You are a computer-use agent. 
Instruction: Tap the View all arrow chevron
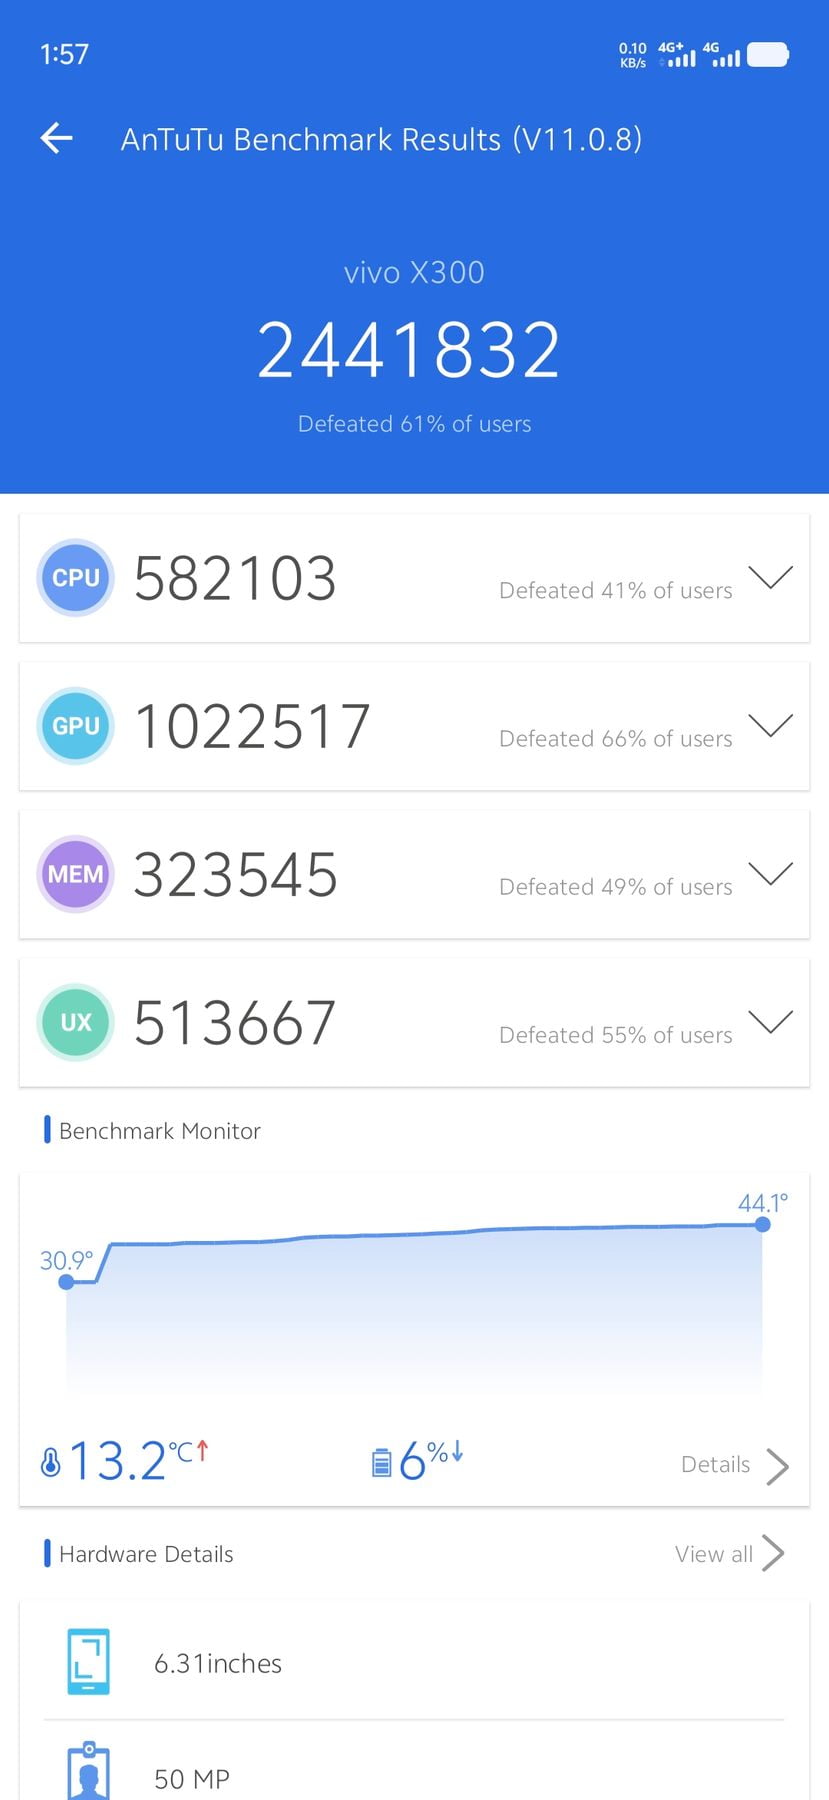click(x=772, y=1554)
